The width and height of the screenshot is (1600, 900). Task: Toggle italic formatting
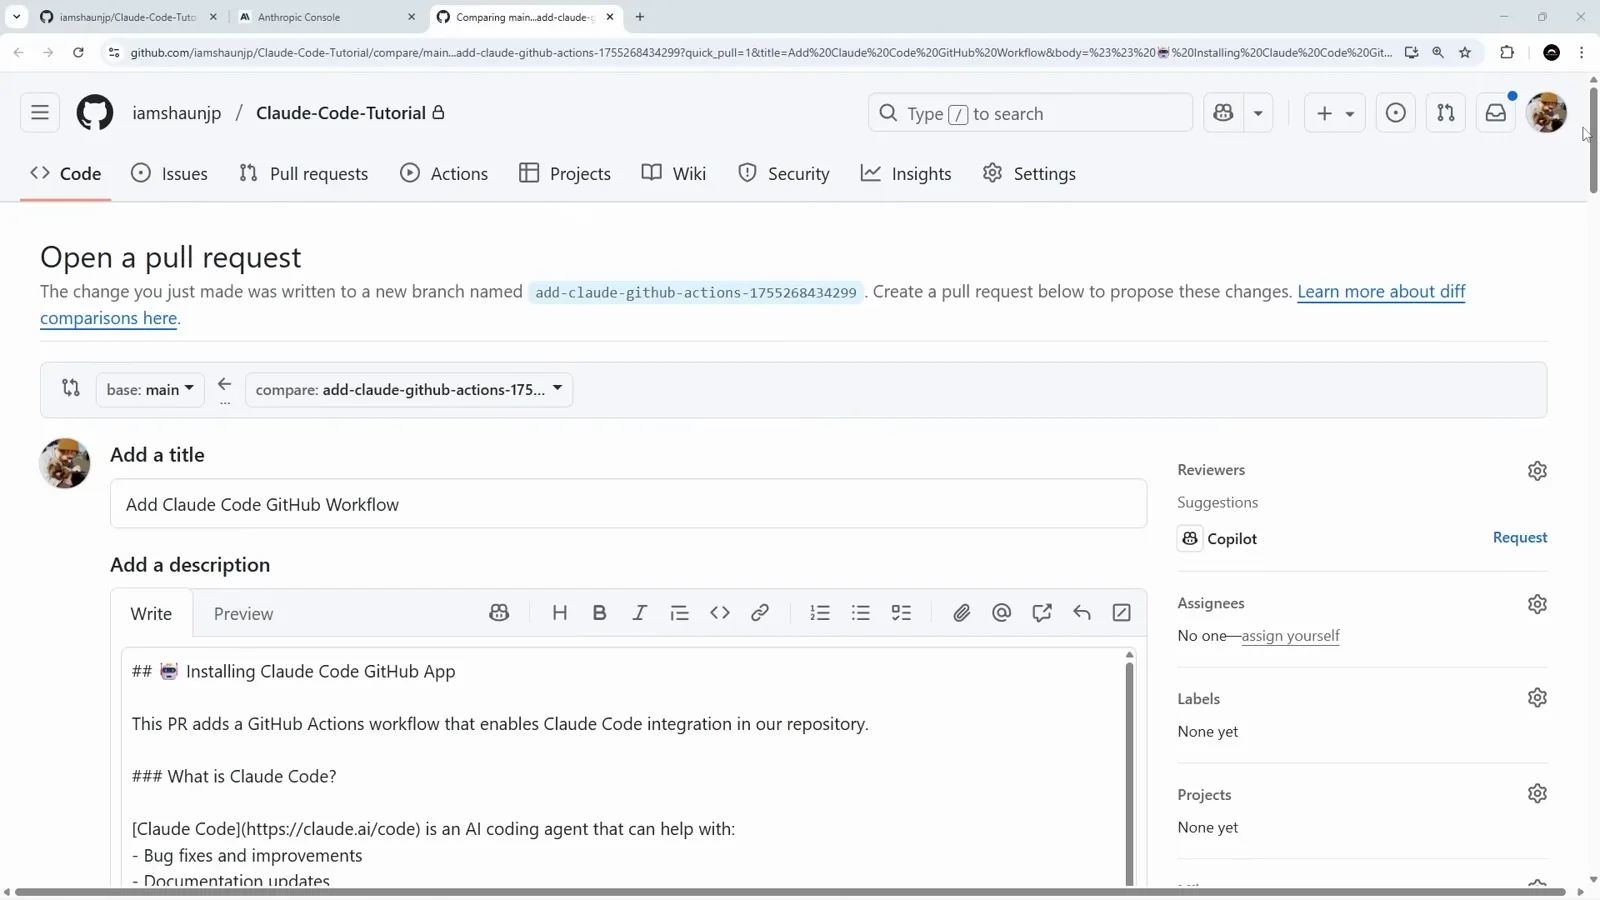[640, 613]
